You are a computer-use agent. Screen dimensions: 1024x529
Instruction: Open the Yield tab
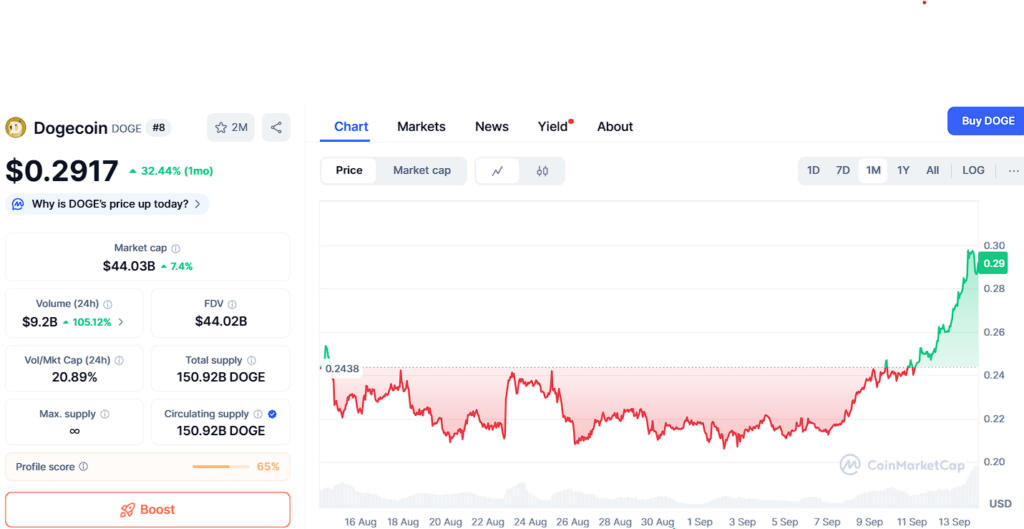(554, 127)
